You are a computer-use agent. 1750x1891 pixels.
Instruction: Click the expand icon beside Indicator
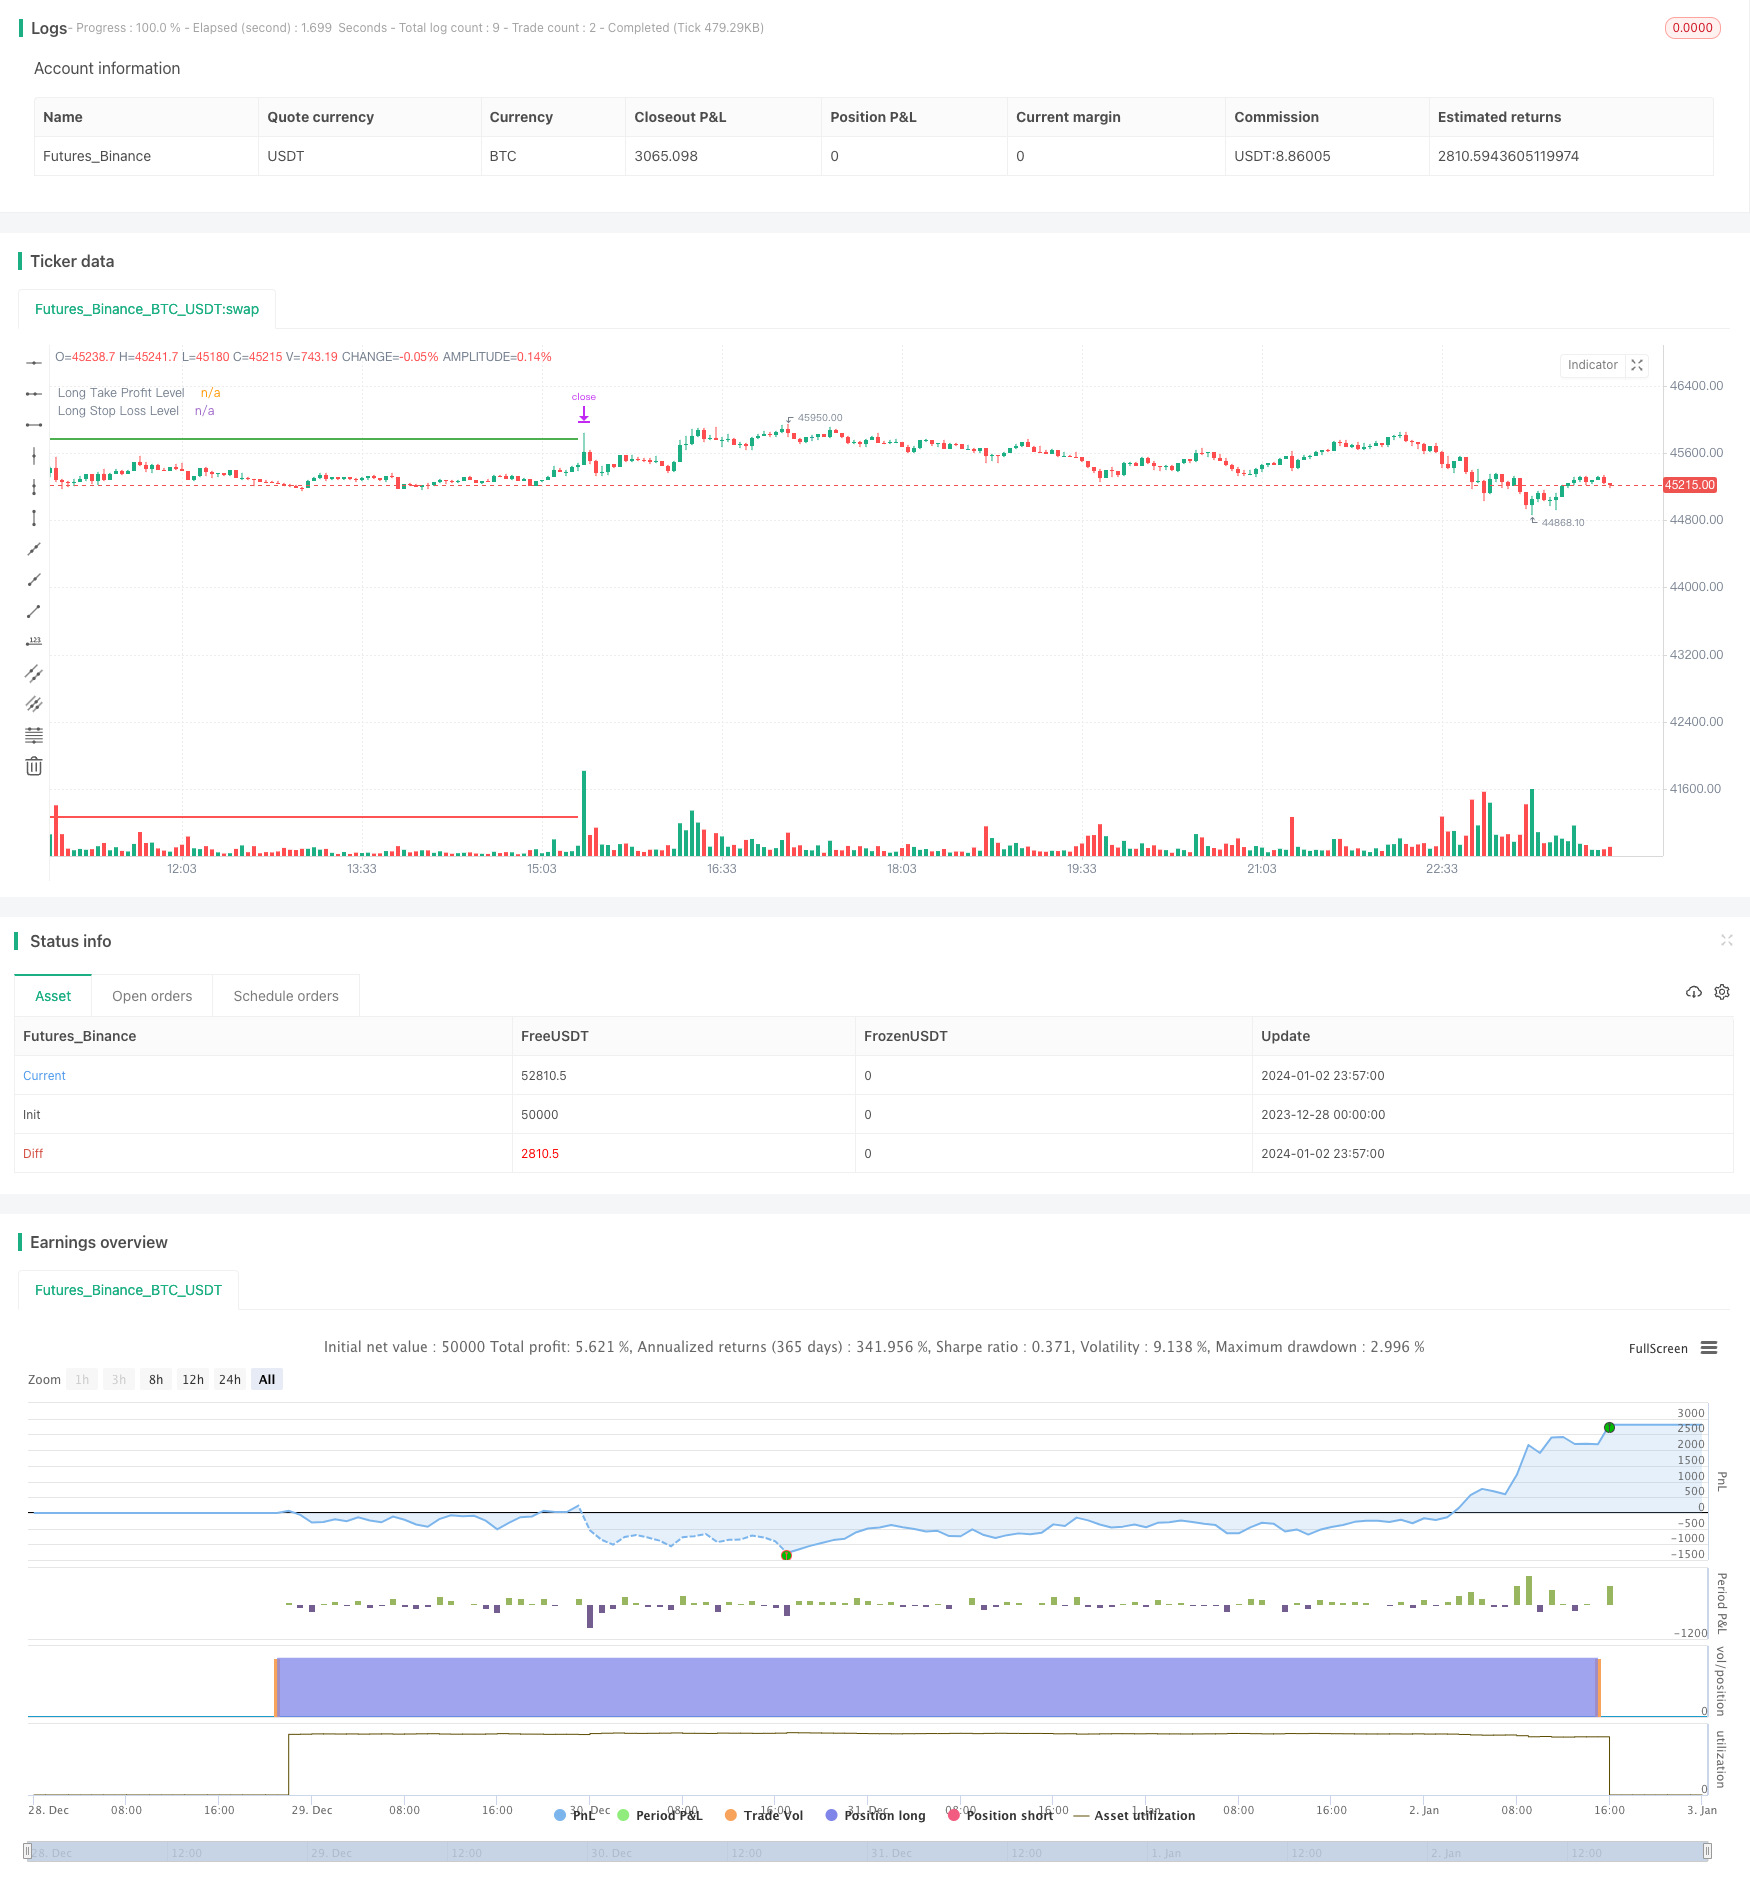(x=1637, y=365)
